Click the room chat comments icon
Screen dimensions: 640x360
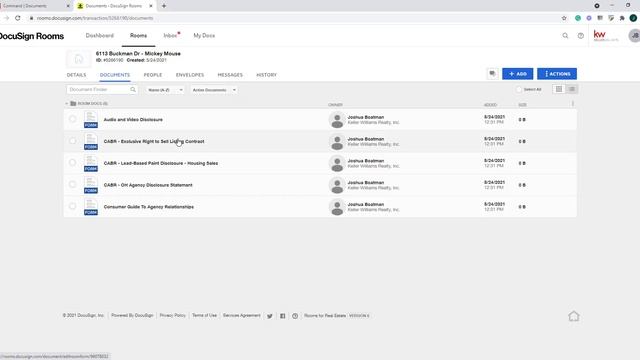[493, 74]
